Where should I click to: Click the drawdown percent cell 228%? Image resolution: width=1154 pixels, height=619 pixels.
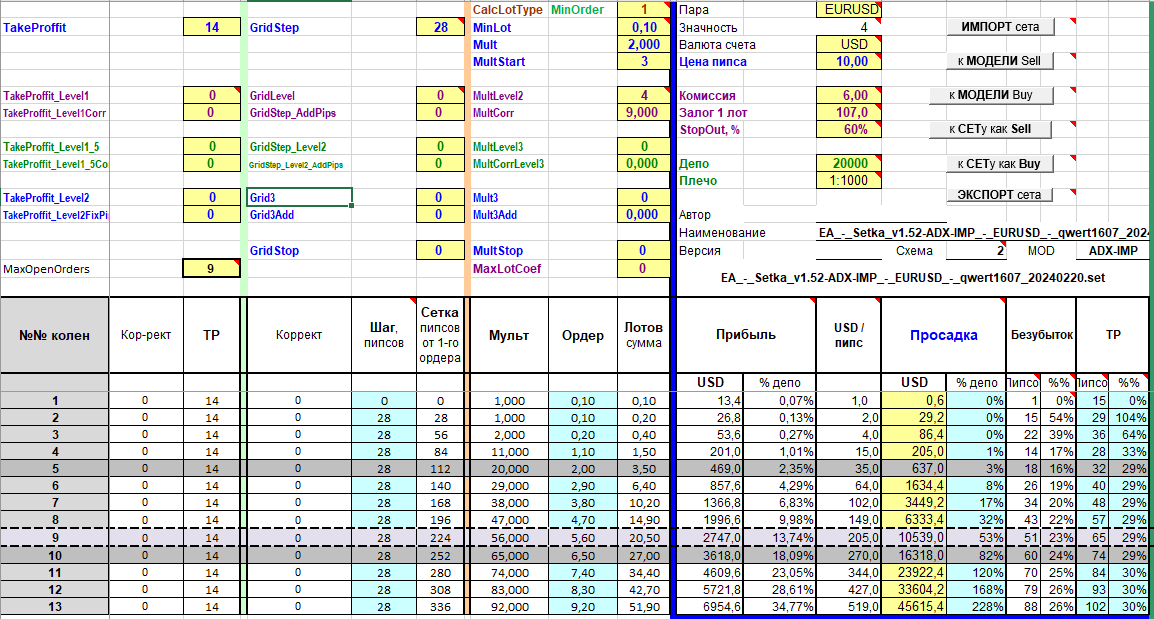click(977, 606)
